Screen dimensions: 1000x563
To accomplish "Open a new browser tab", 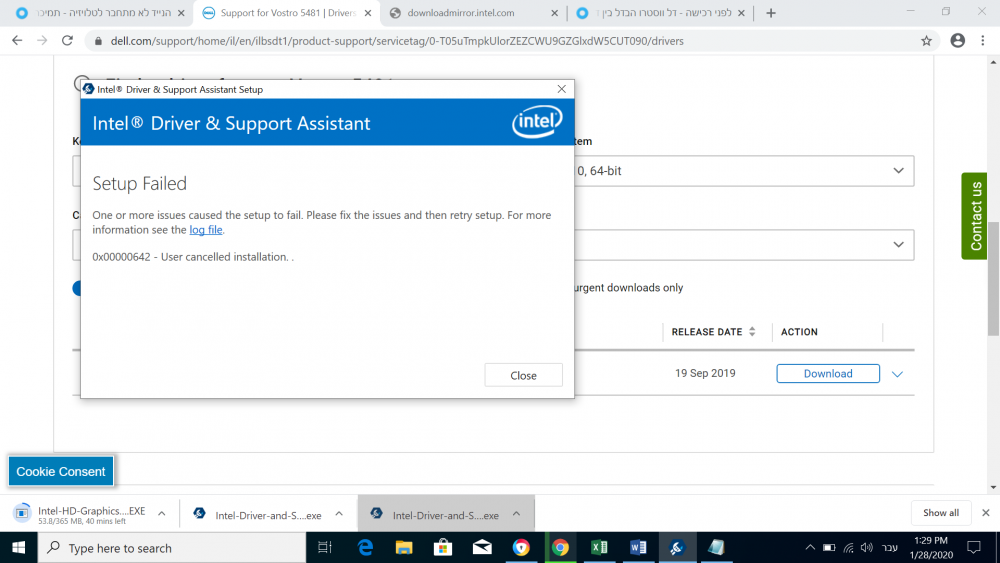I will click(770, 13).
